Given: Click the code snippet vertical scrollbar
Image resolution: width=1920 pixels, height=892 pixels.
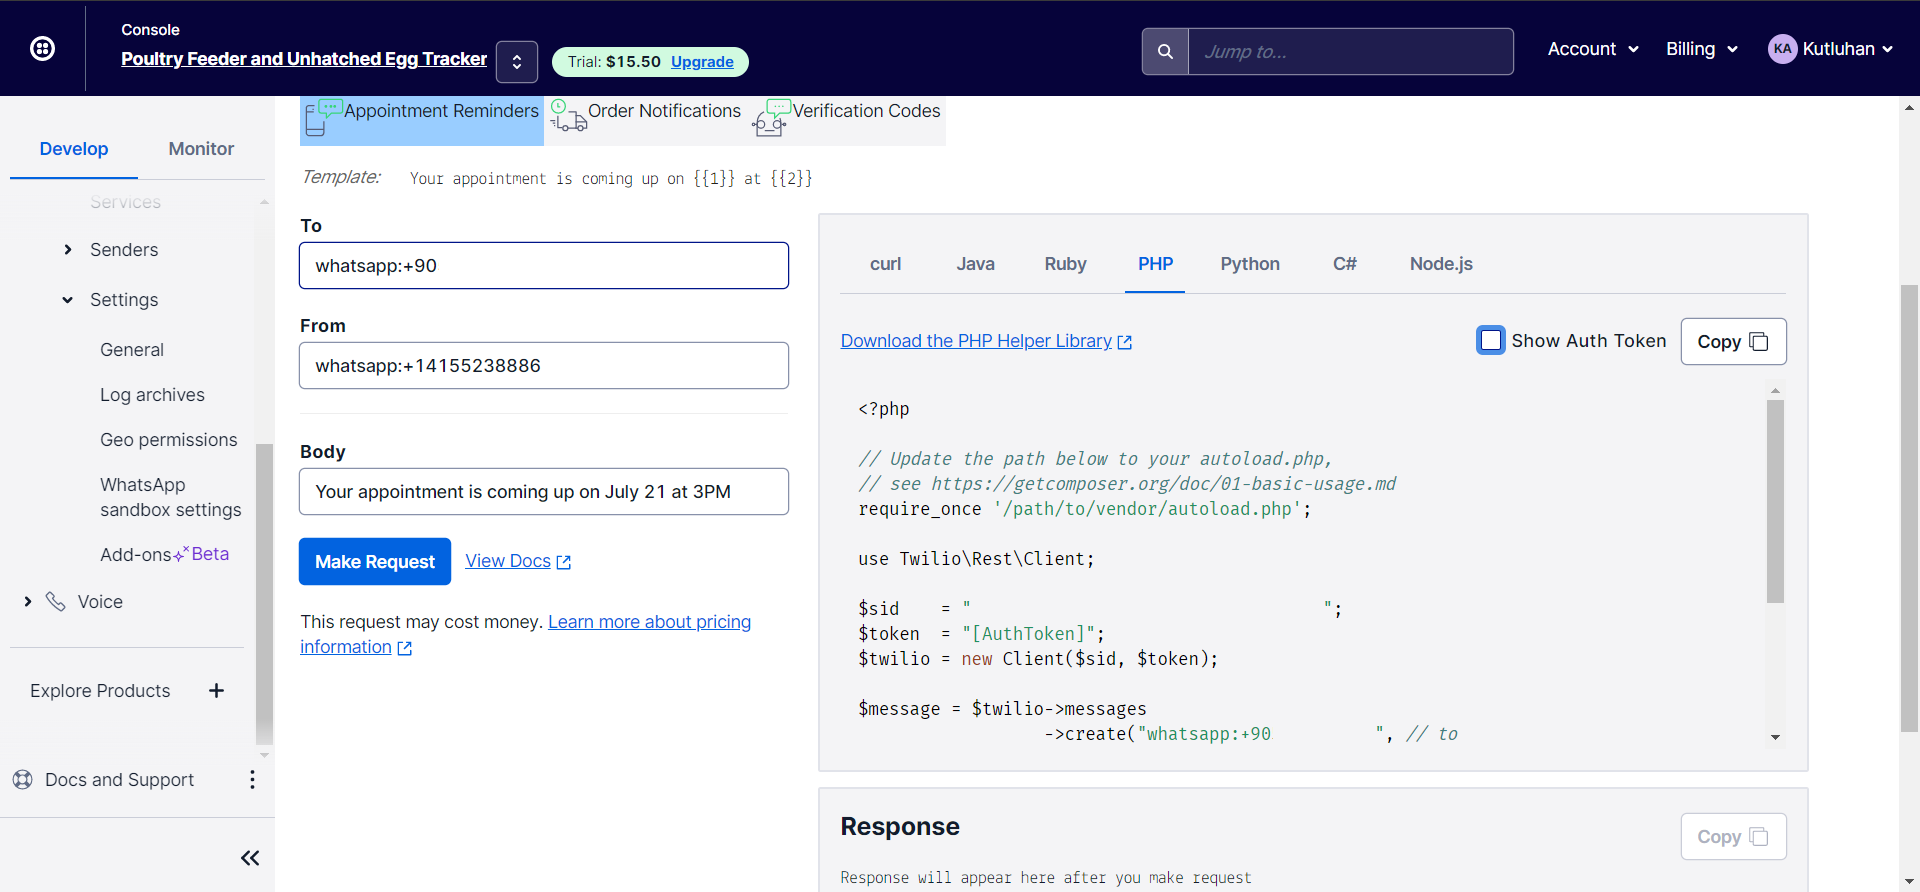Looking at the screenshot, I should pos(1775,501).
